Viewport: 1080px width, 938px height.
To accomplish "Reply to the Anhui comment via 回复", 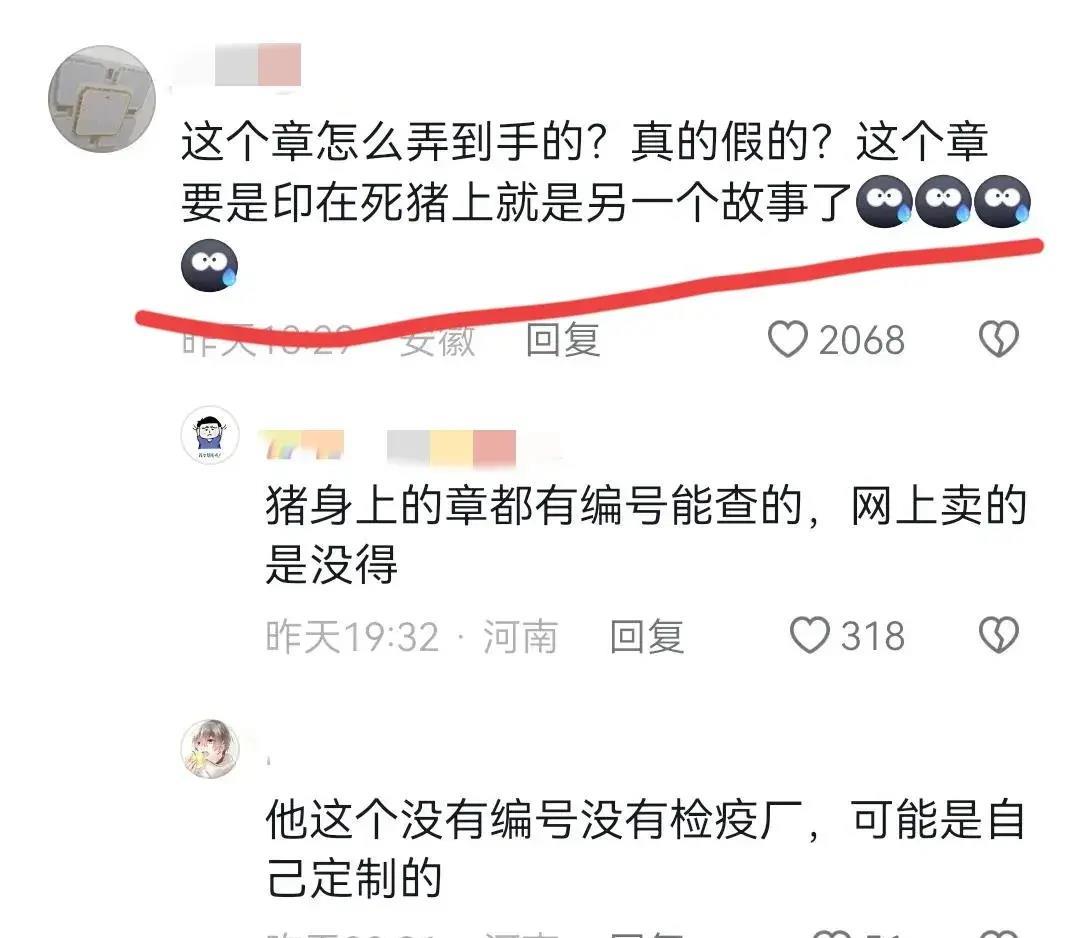I will click(x=563, y=340).
